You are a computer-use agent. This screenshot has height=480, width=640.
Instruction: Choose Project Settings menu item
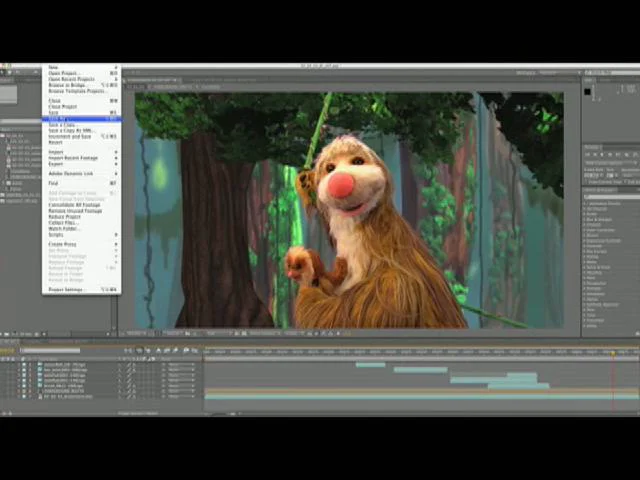(x=82, y=289)
